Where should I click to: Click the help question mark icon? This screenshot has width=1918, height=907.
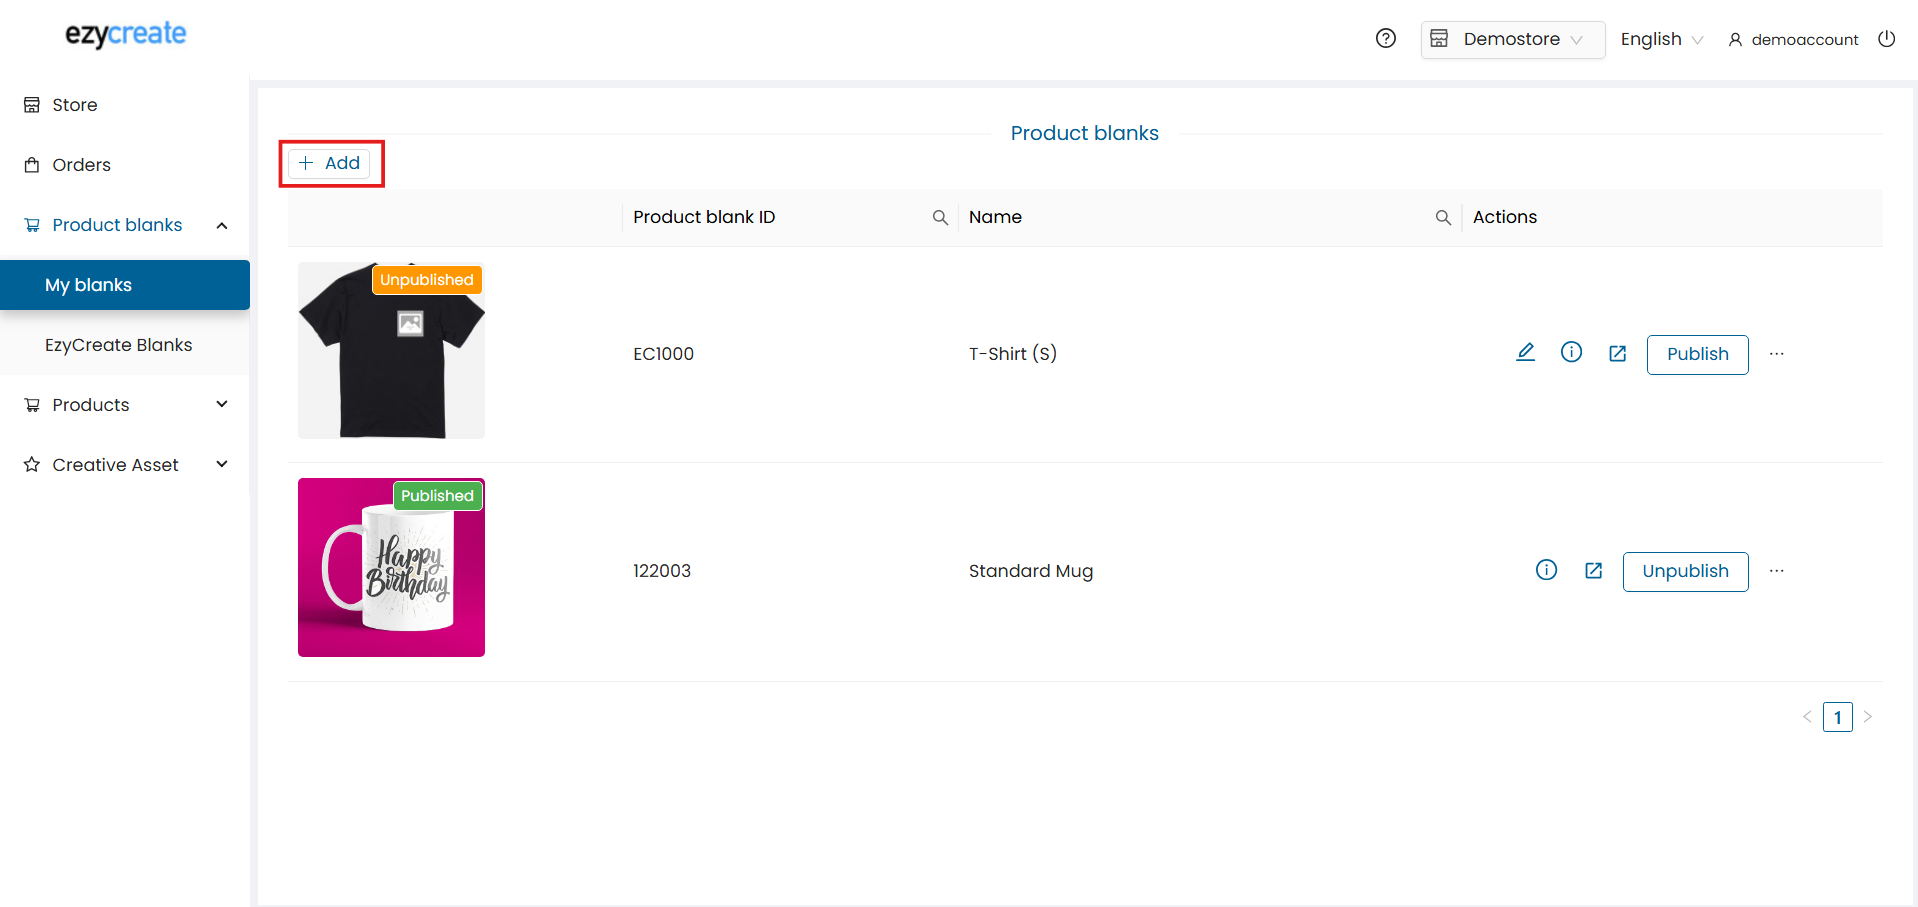[1385, 39]
